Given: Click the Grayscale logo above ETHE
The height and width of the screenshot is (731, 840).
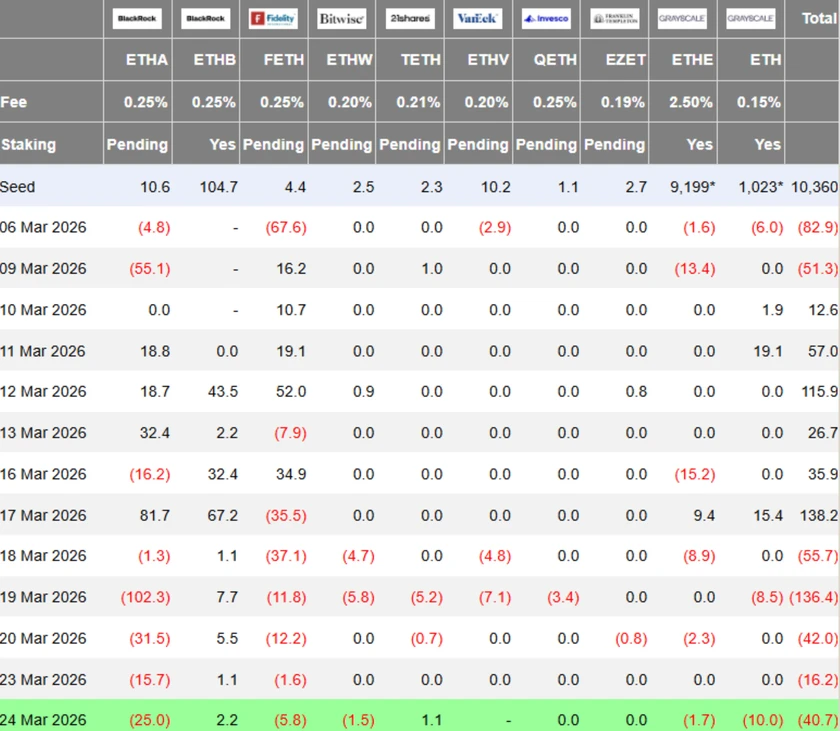Looking at the screenshot, I should click(682, 19).
